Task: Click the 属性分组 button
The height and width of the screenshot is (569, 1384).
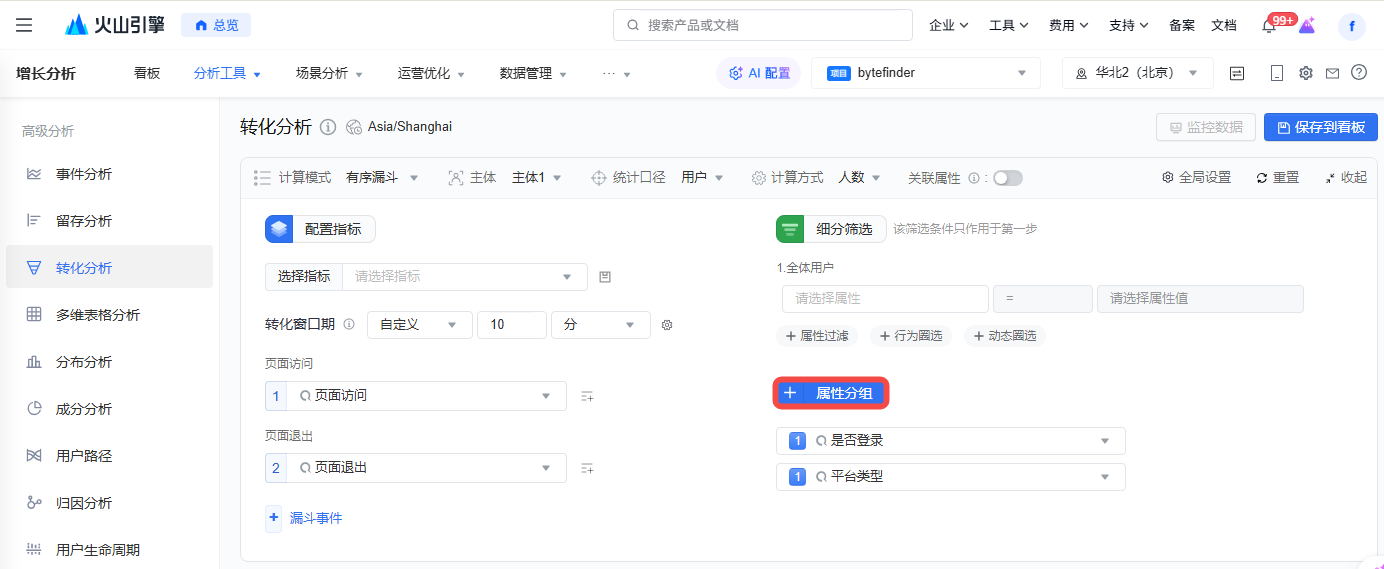Action: coord(831,394)
